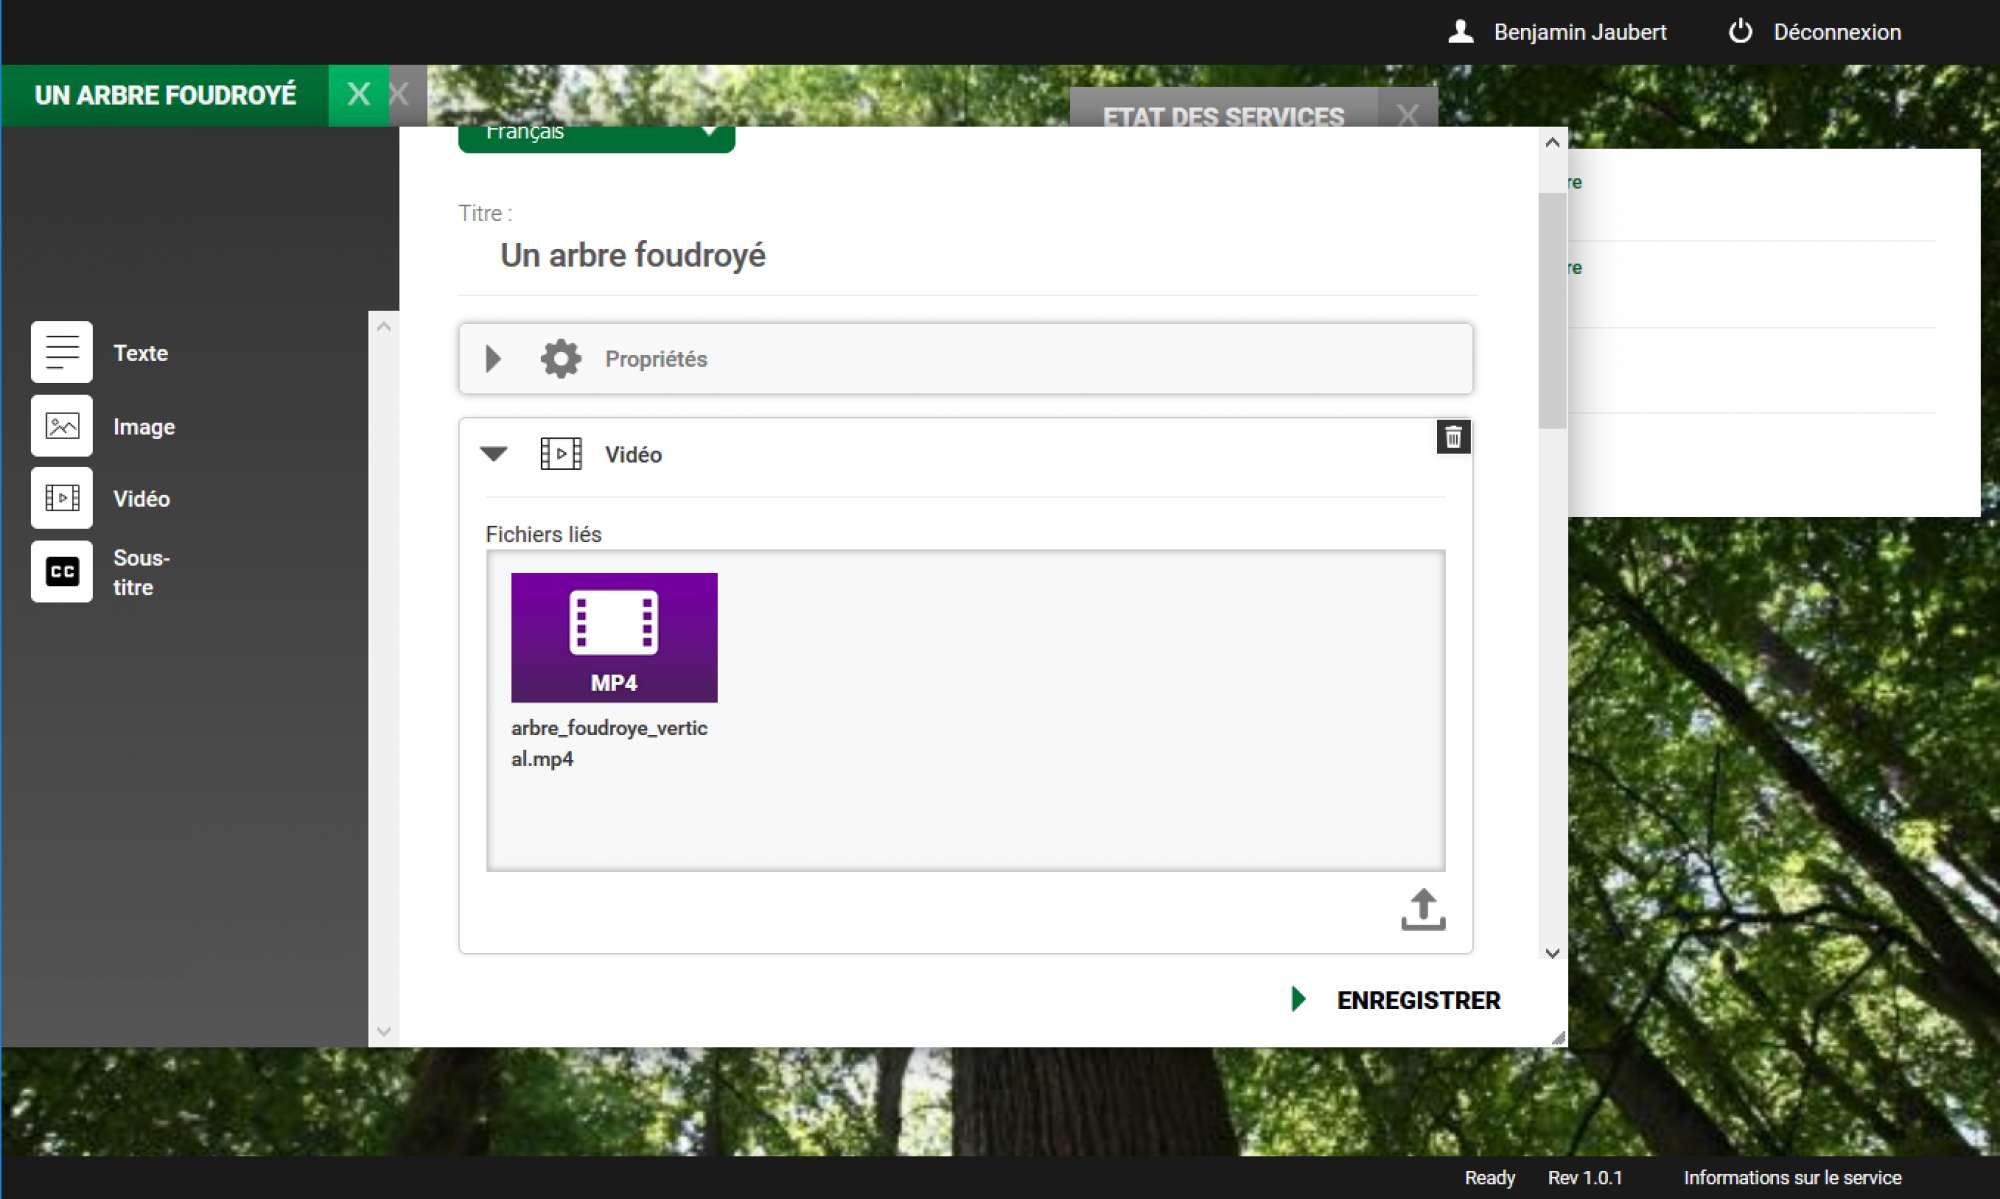Add an Image block from sidebar
The height and width of the screenshot is (1199, 2000).
(x=62, y=426)
